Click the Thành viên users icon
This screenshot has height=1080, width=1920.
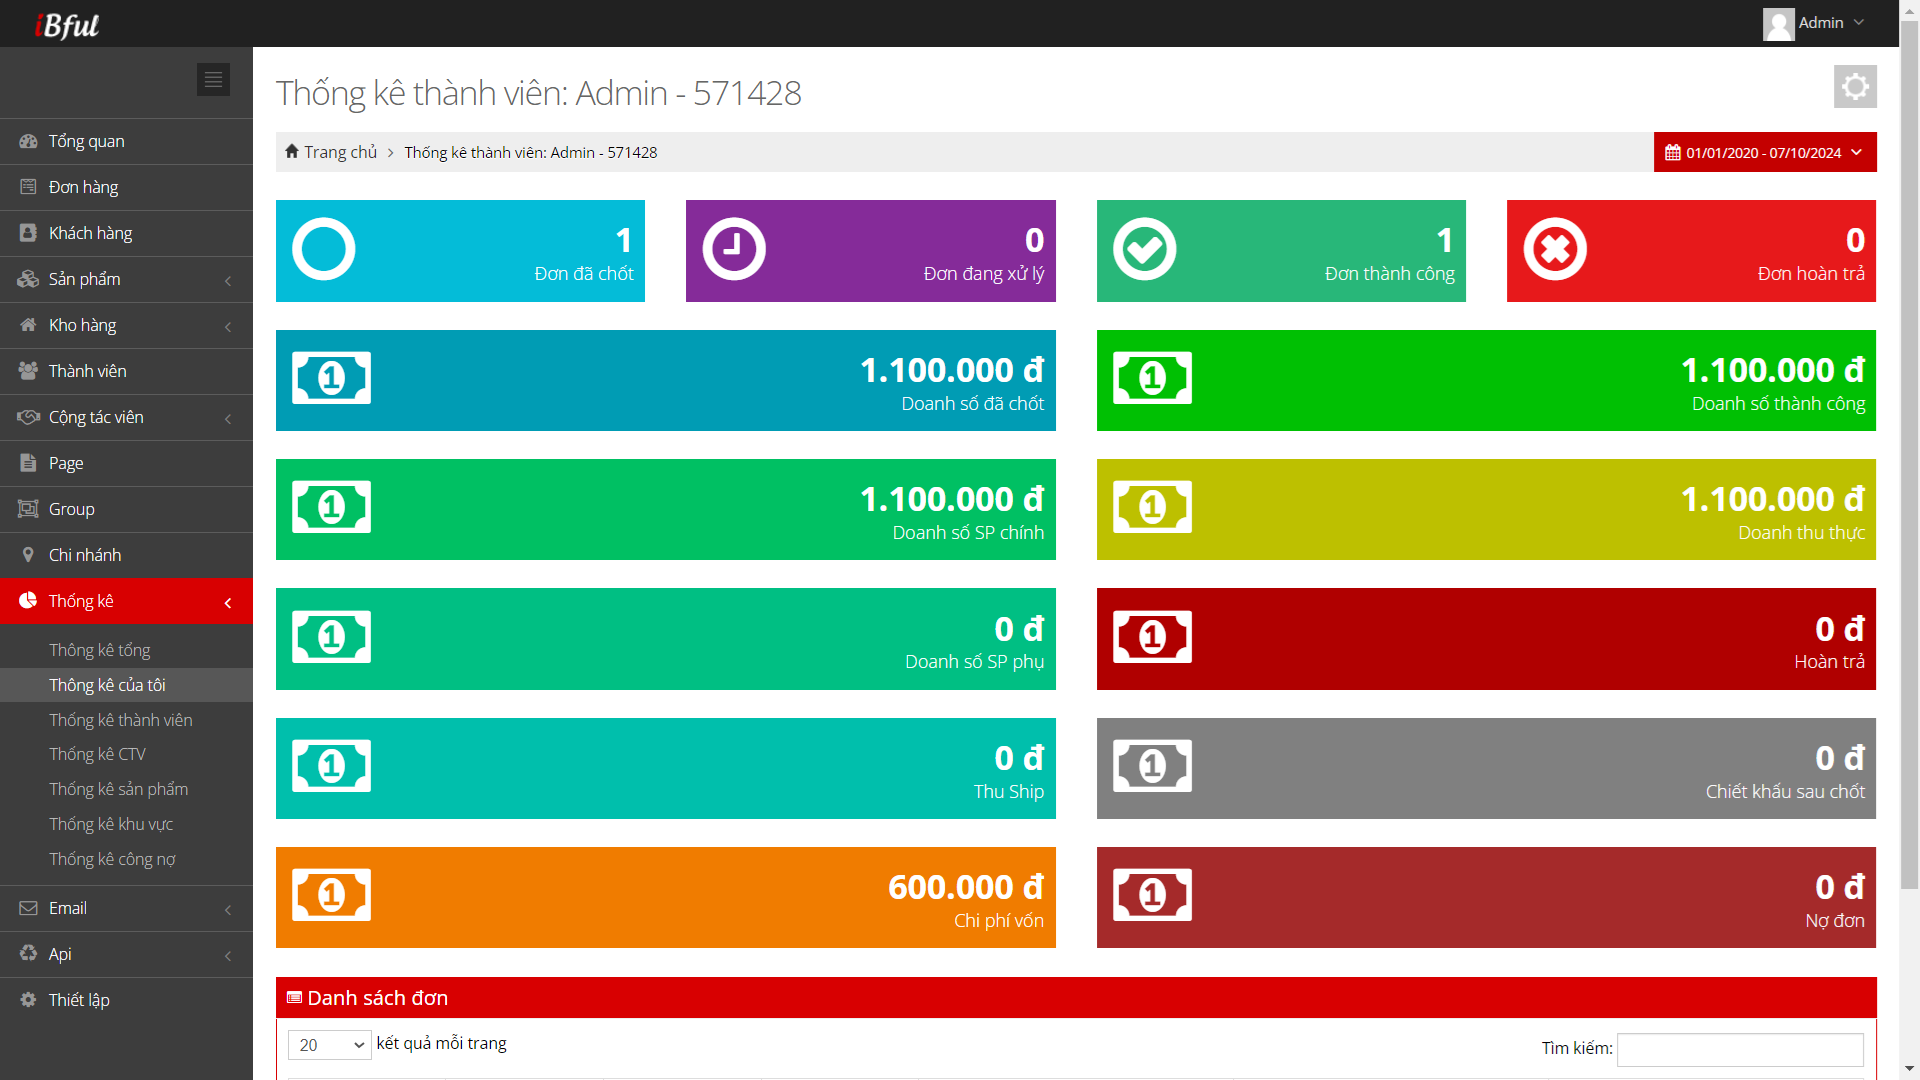(x=28, y=371)
